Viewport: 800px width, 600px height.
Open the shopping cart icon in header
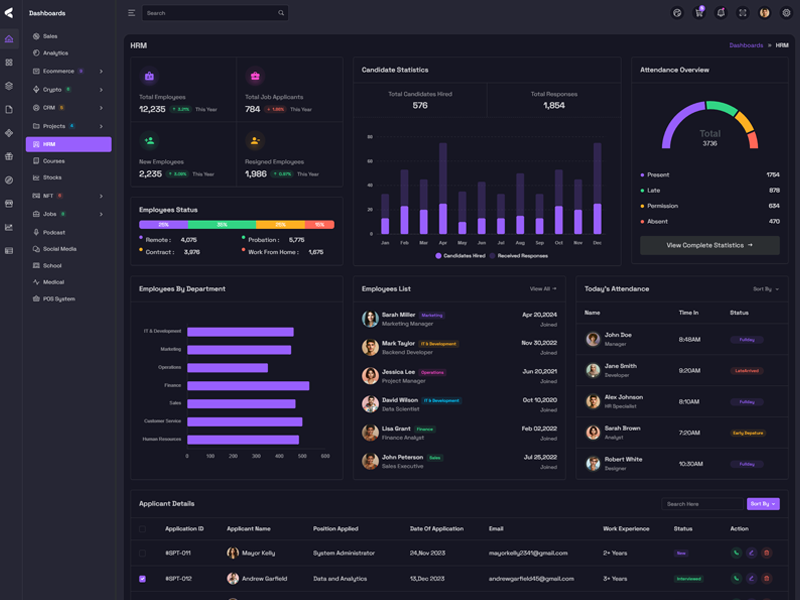[x=699, y=13]
